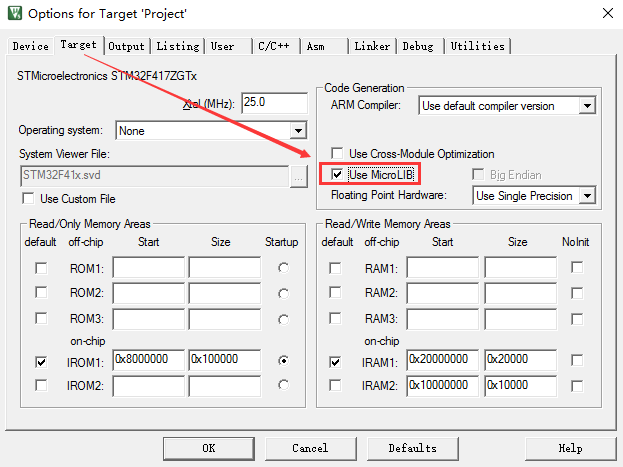Browse for System Viewer File with ellipsis button

click(298, 176)
